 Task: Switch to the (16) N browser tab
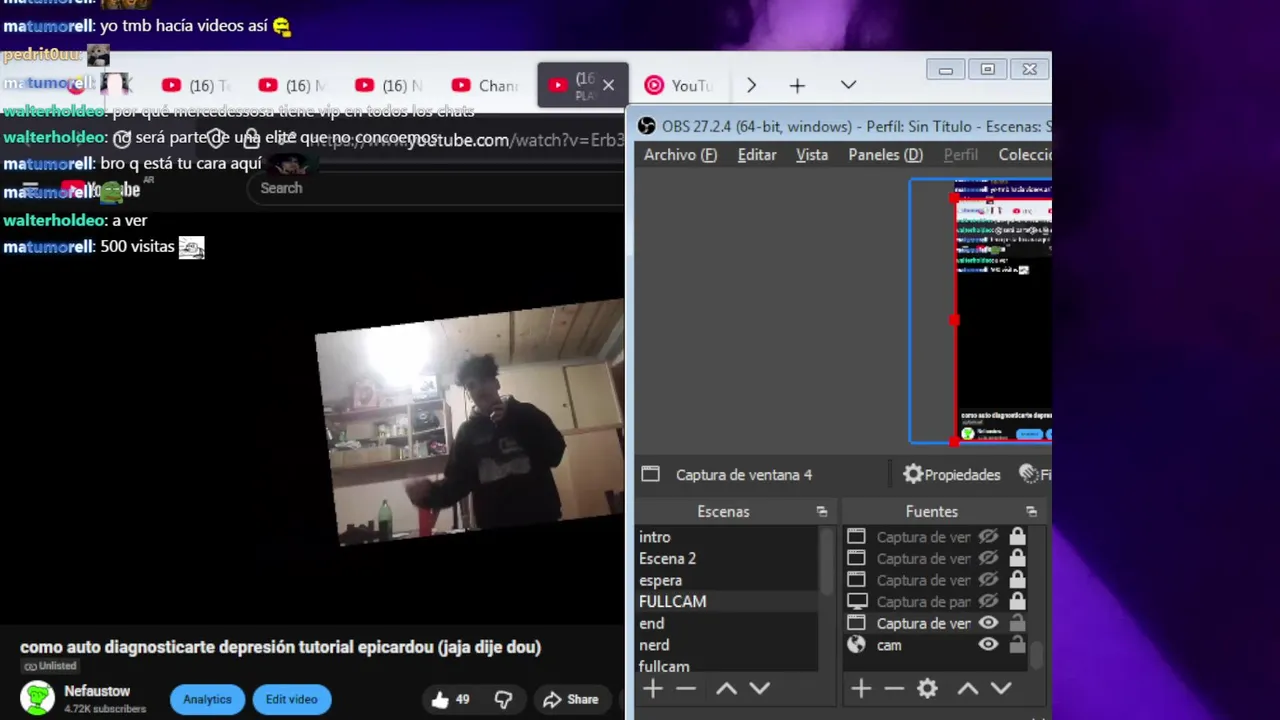[x=388, y=86]
